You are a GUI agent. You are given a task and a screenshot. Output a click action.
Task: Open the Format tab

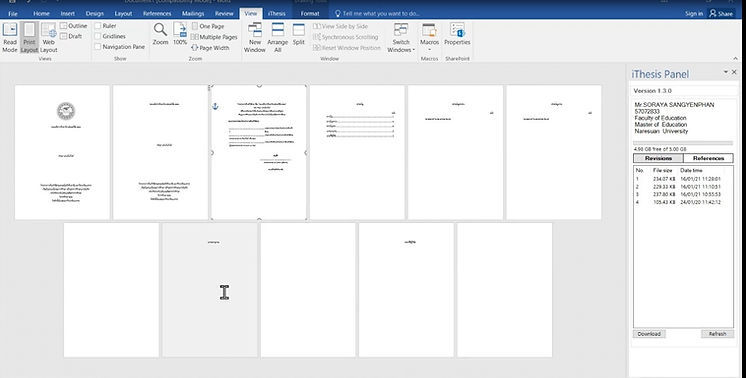click(310, 13)
